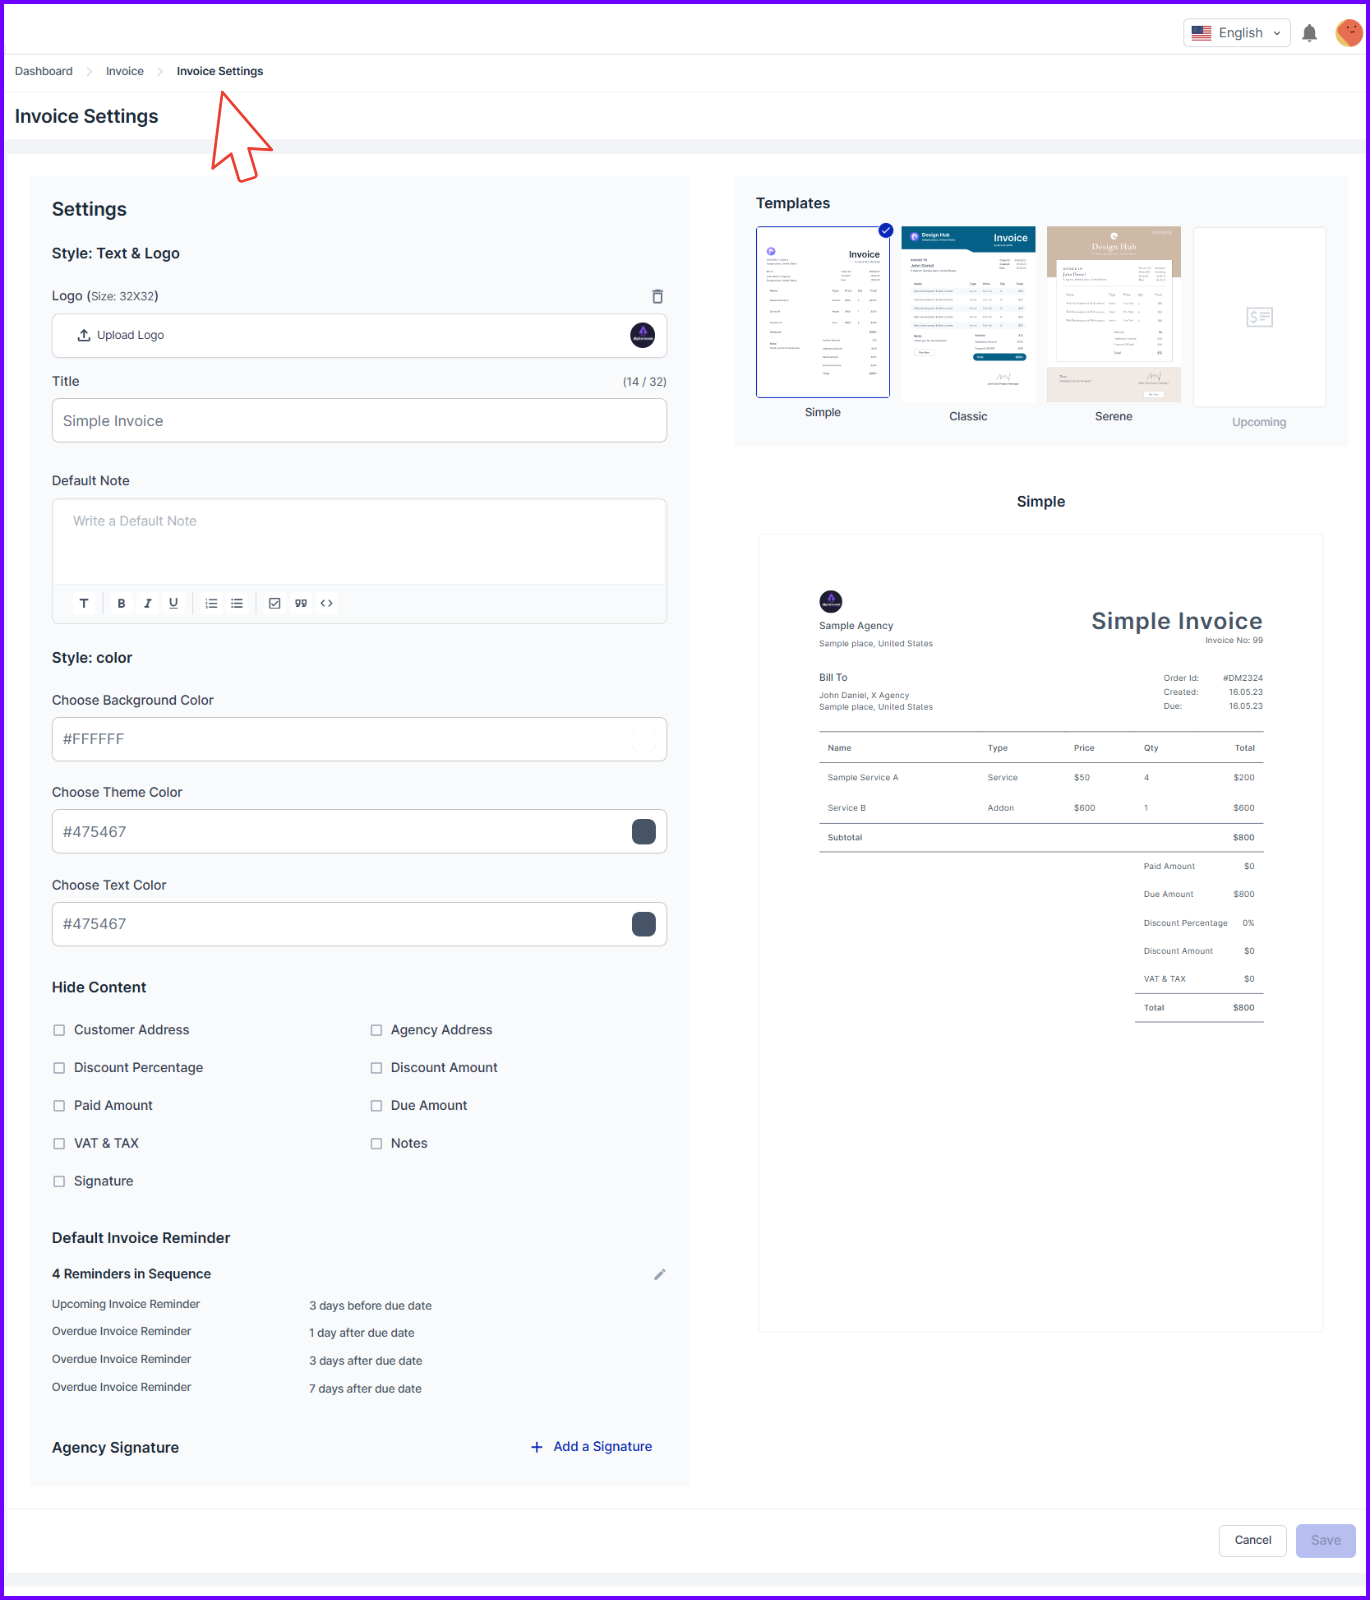Check the Discount Percentage hide option
The height and width of the screenshot is (1600, 1370).
pos(59,1068)
